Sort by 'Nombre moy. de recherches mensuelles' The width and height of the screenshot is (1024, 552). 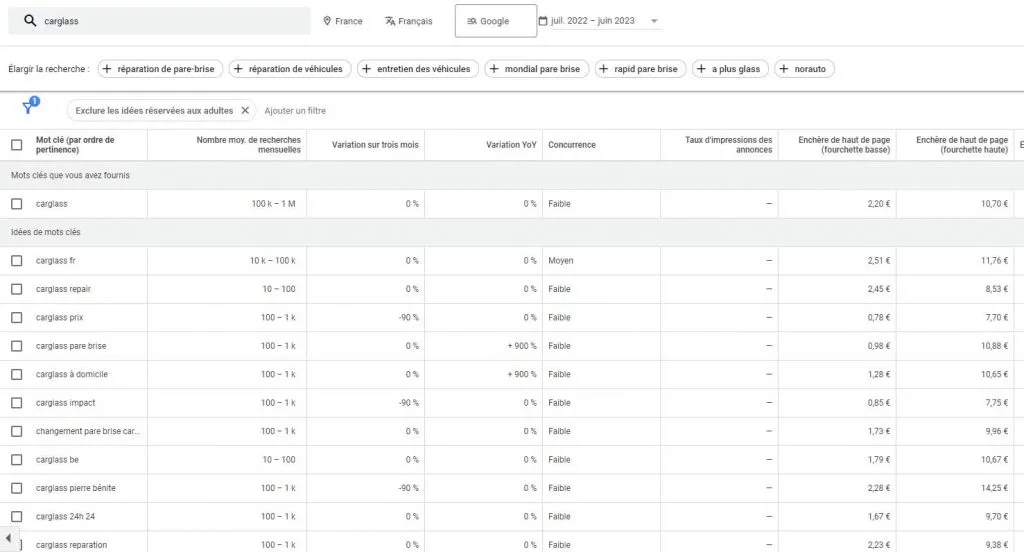248,144
